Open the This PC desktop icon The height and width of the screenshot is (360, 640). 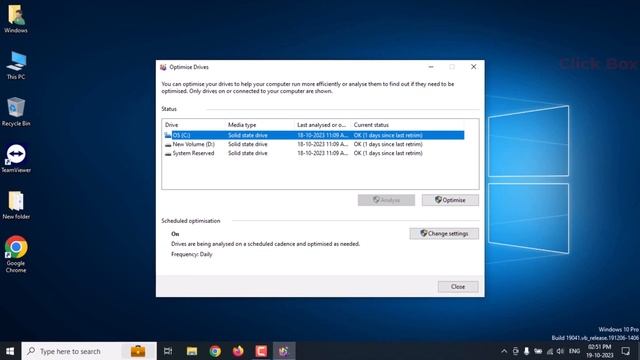(16, 65)
